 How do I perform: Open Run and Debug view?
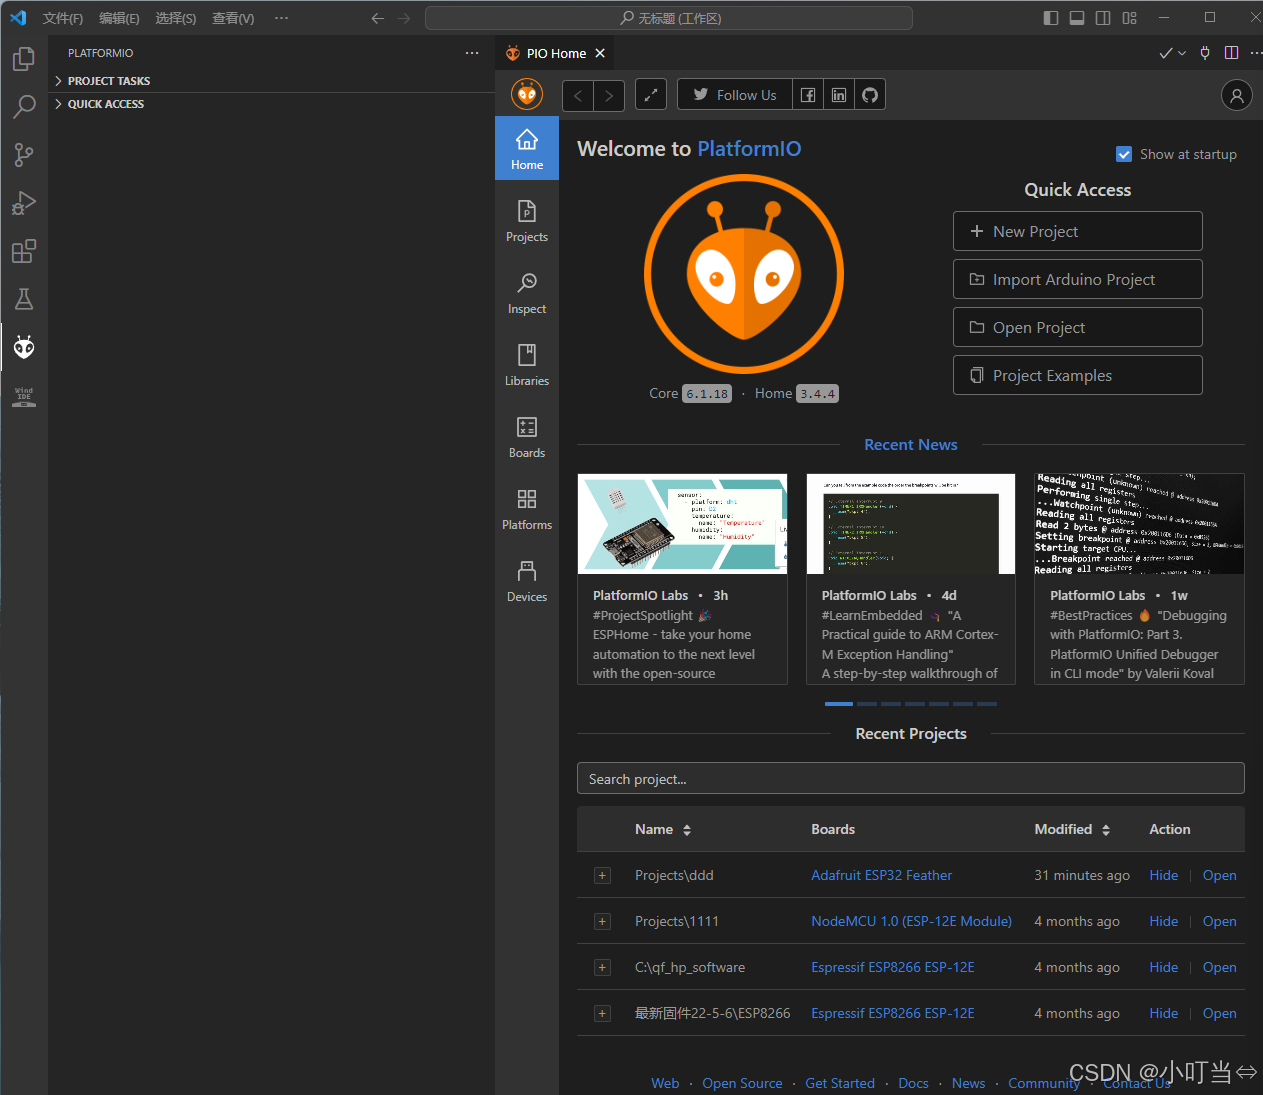[24, 203]
